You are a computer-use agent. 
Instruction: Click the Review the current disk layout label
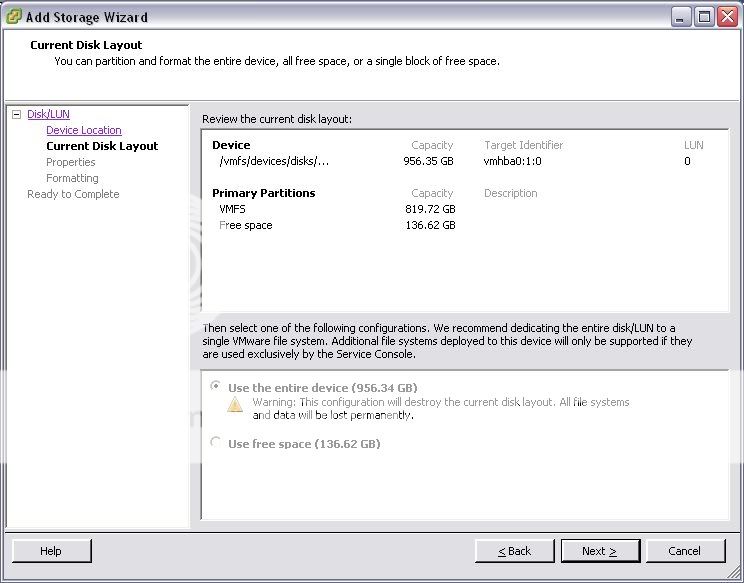coord(277,119)
